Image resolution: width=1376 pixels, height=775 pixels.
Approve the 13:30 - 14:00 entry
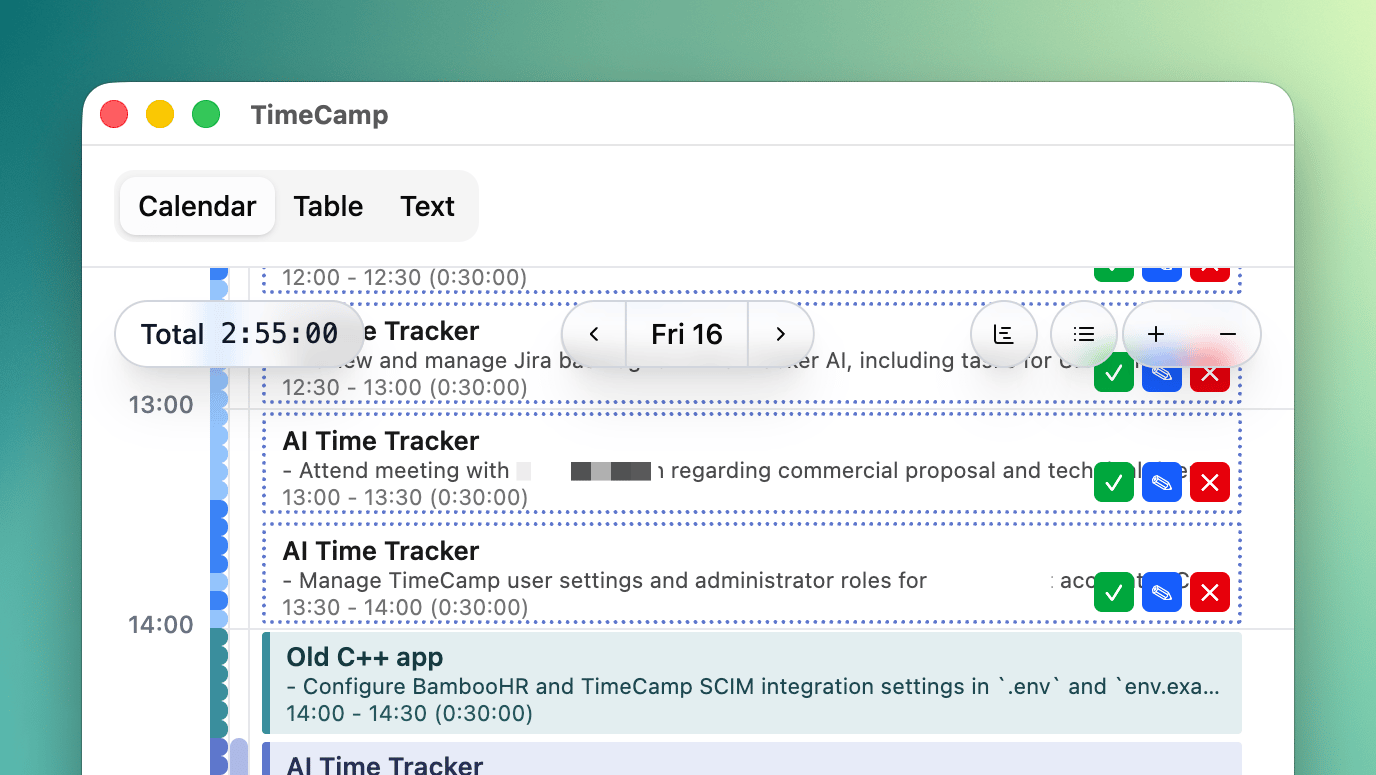(x=1114, y=592)
